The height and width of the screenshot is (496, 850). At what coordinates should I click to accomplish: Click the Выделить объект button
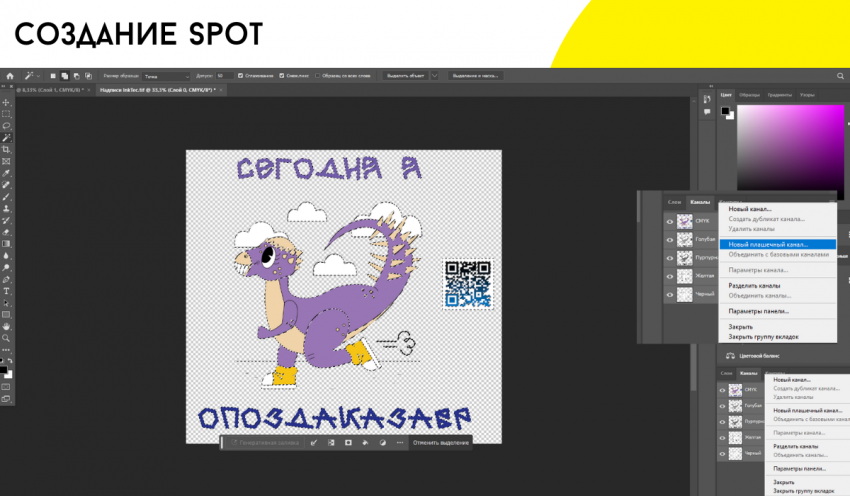(x=405, y=76)
